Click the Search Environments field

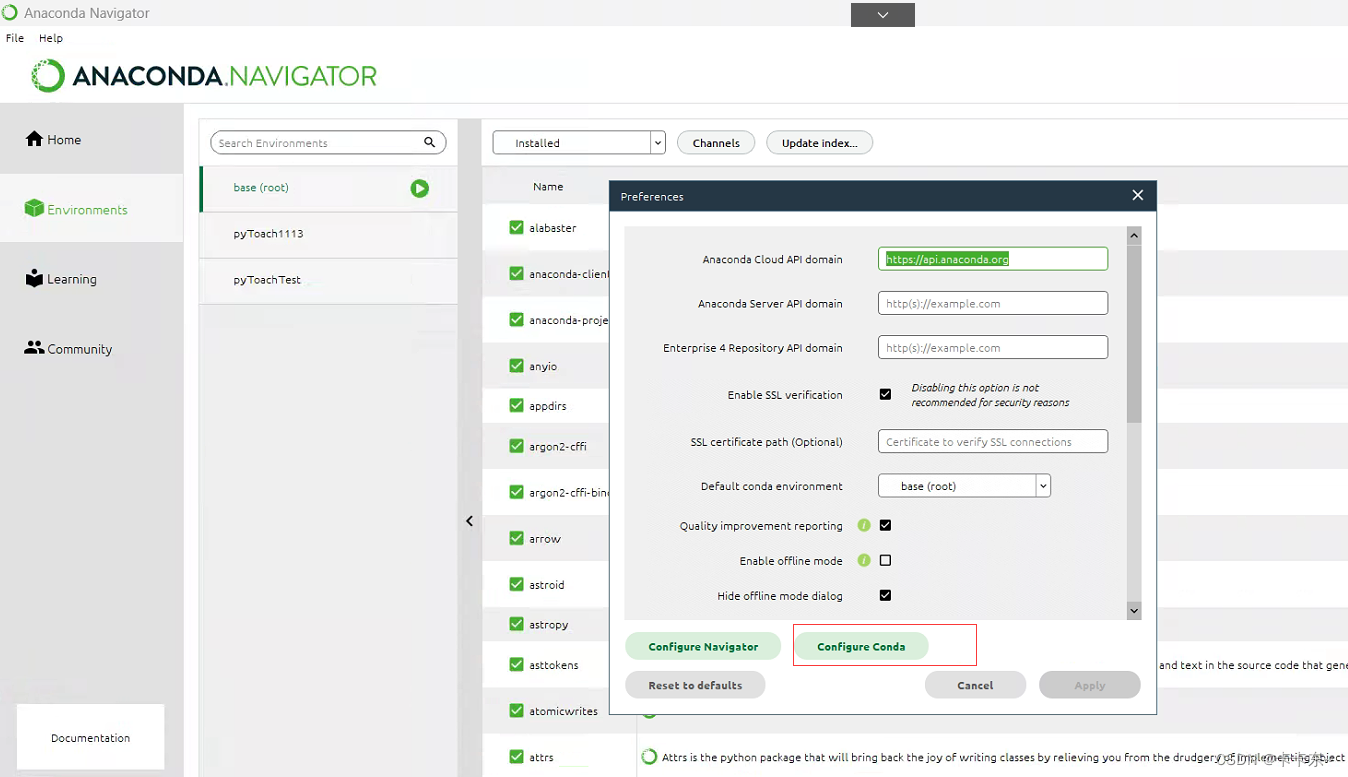328,142
